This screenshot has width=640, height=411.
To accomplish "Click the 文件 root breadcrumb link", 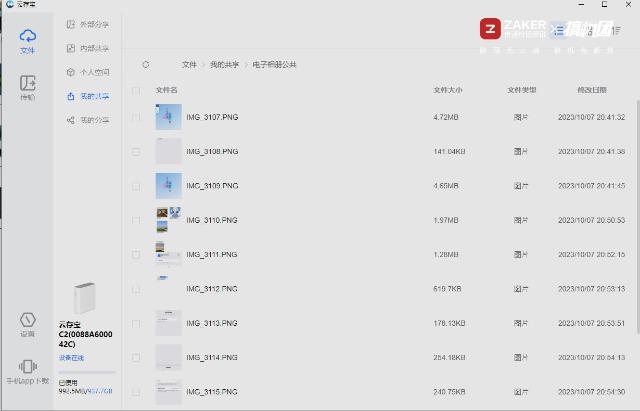I will click(x=189, y=64).
